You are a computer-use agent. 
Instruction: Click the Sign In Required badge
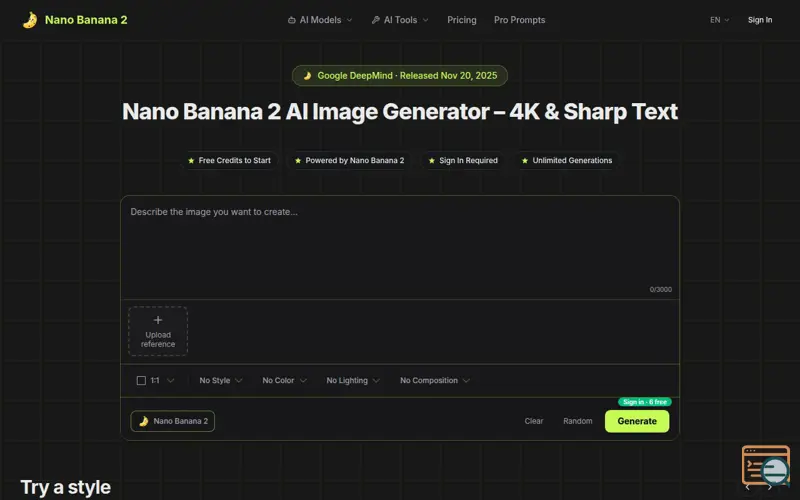(x=463, y=160)
